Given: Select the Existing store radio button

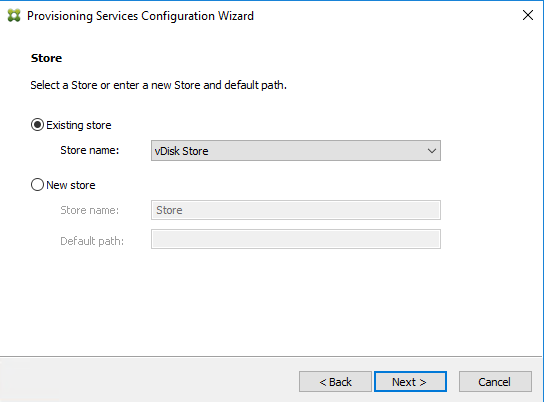Looking at the screenshot, I should pyautogui.click(x=37, y=125).
